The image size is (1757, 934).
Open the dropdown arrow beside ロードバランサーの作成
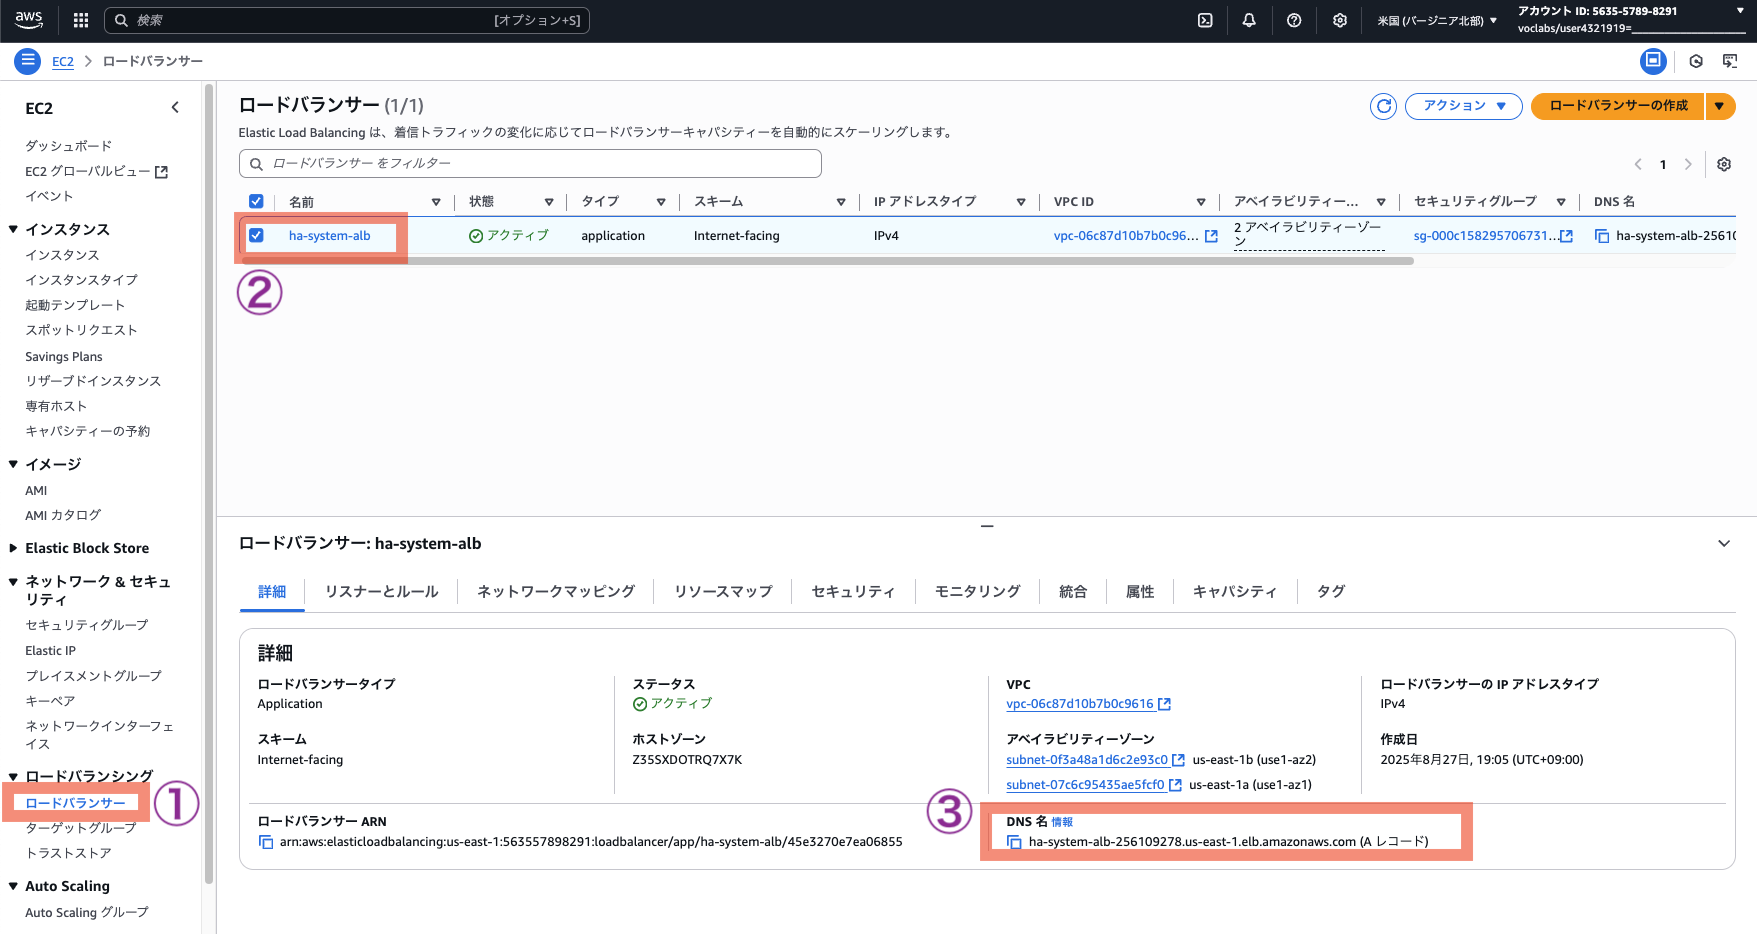pos(1720,106)
